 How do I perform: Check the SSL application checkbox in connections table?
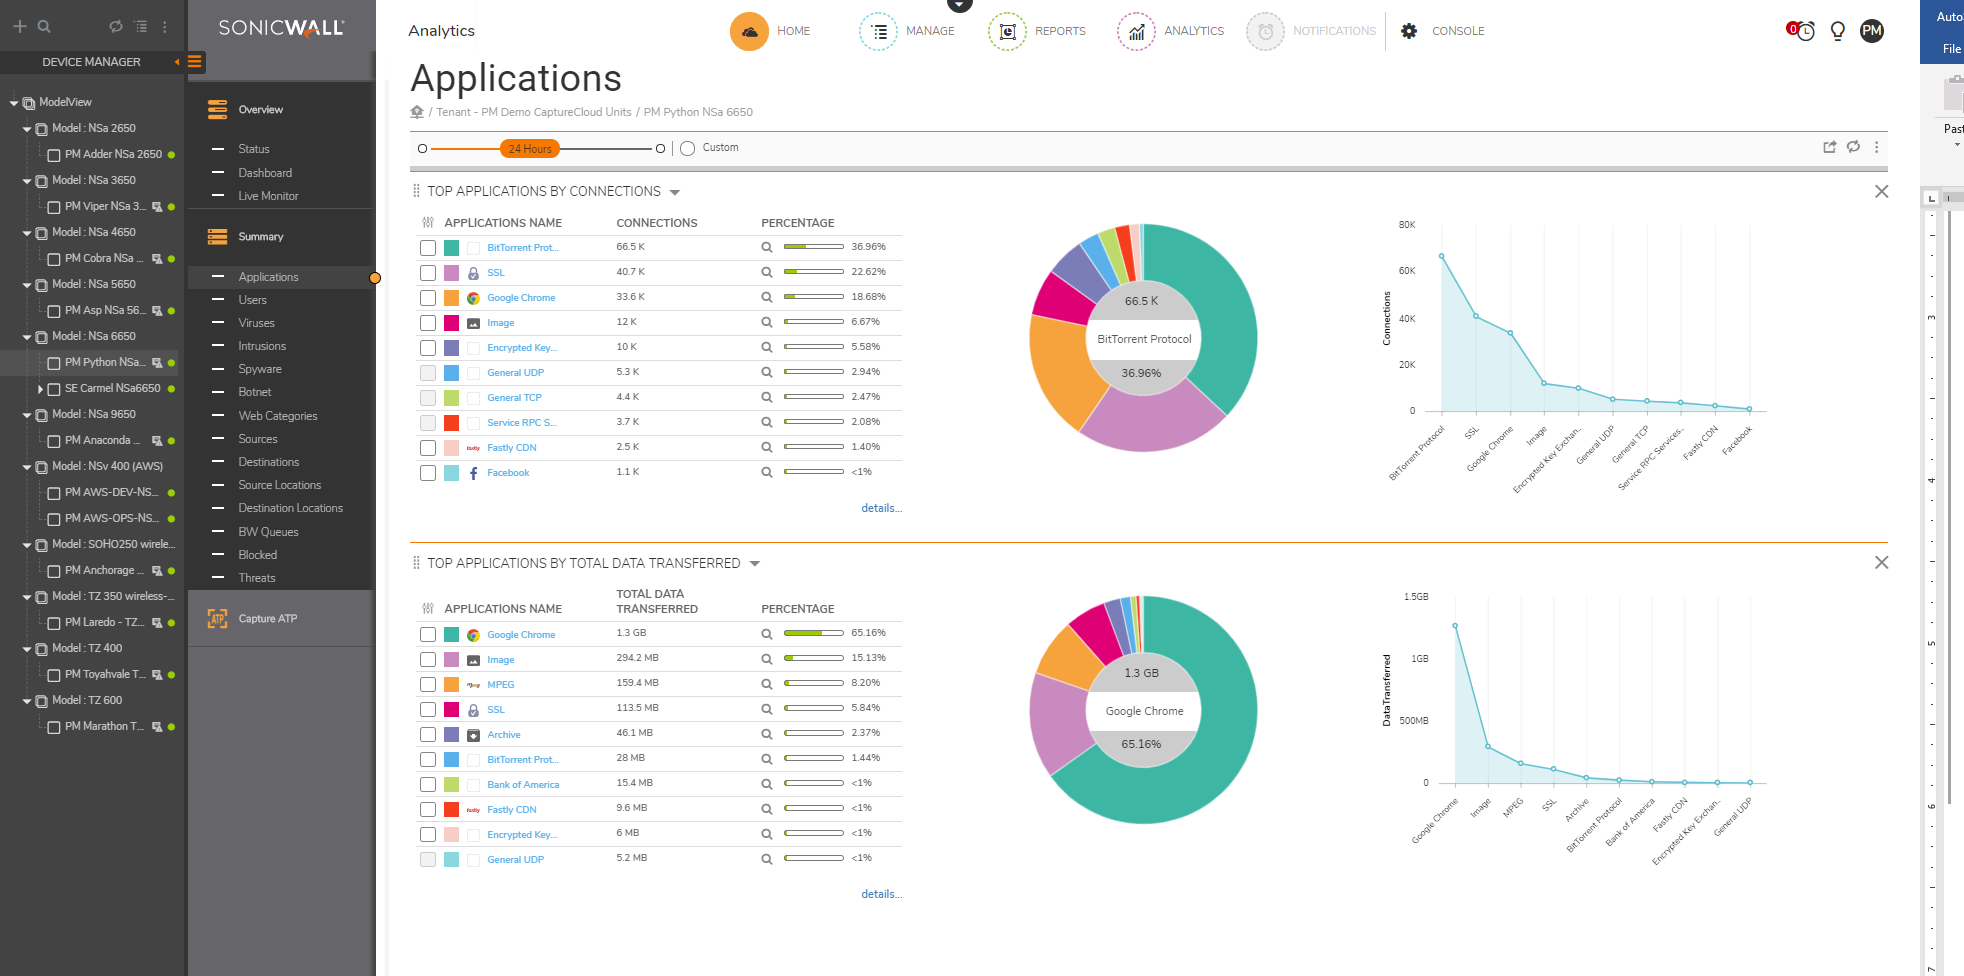428,273
